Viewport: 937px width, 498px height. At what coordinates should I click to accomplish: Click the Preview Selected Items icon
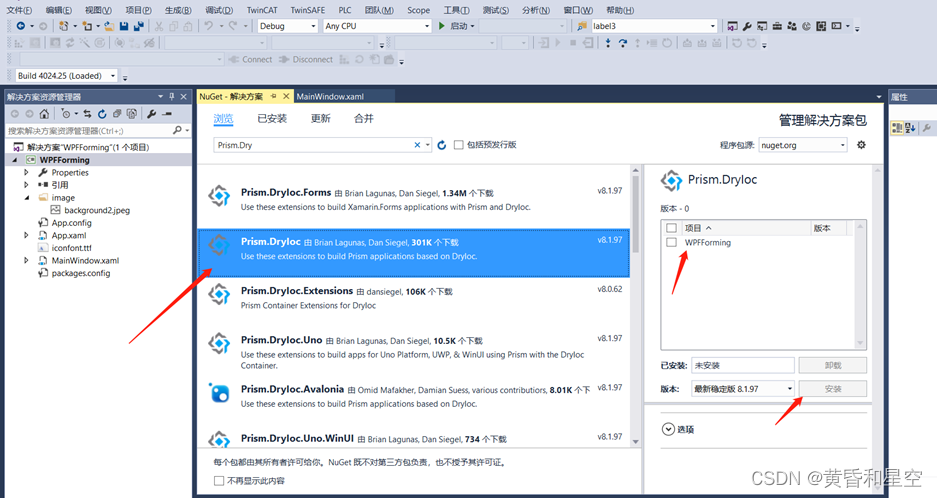pos(167,114)
